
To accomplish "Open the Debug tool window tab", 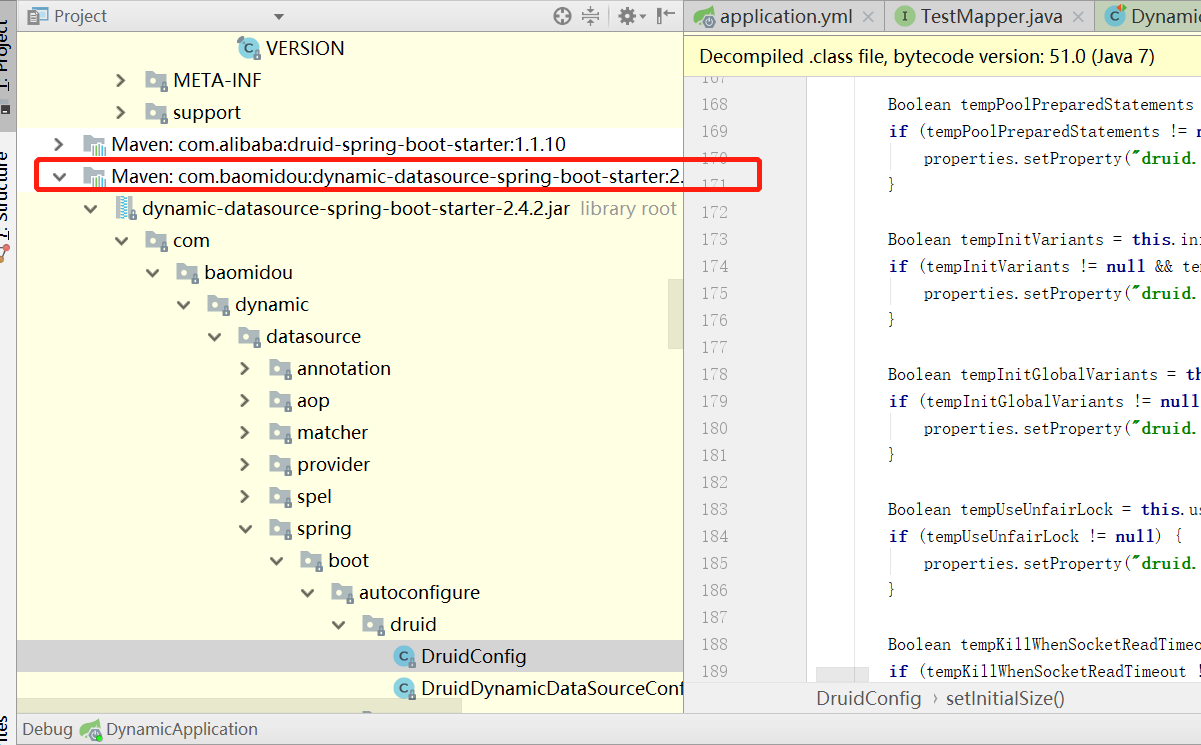I will (47, 729).
